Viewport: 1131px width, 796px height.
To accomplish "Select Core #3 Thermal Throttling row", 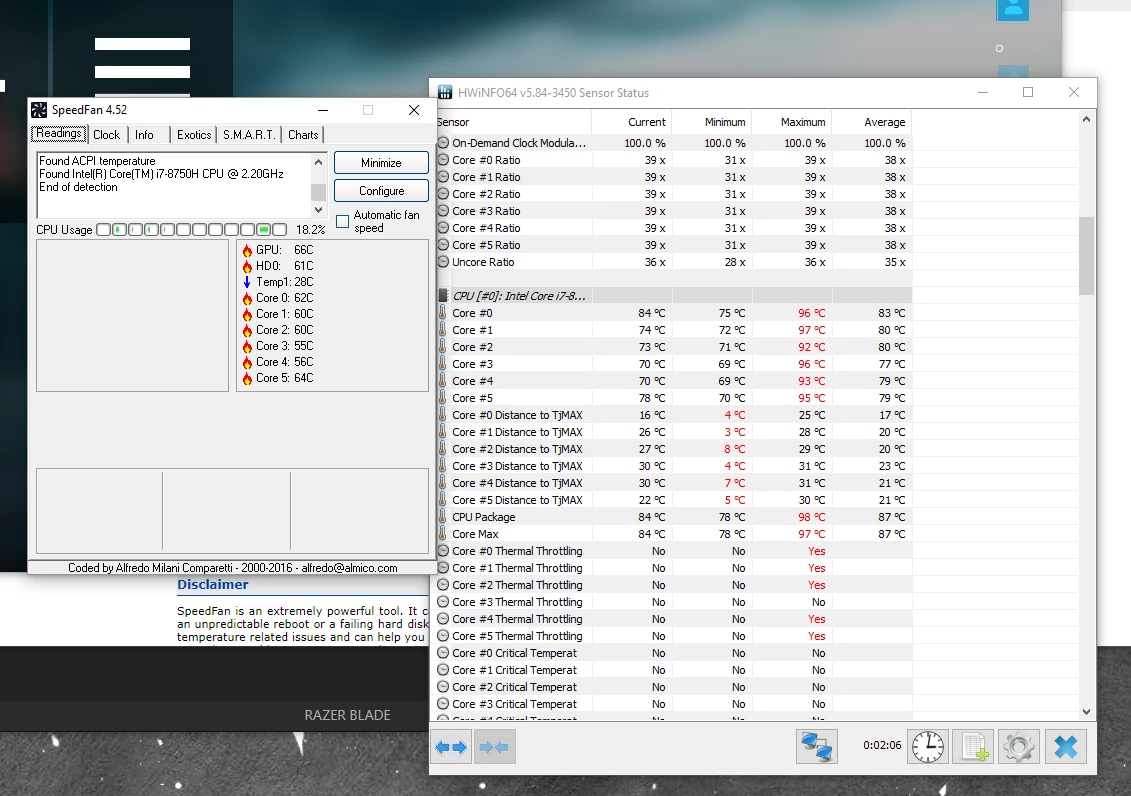I will pos(674,602).
